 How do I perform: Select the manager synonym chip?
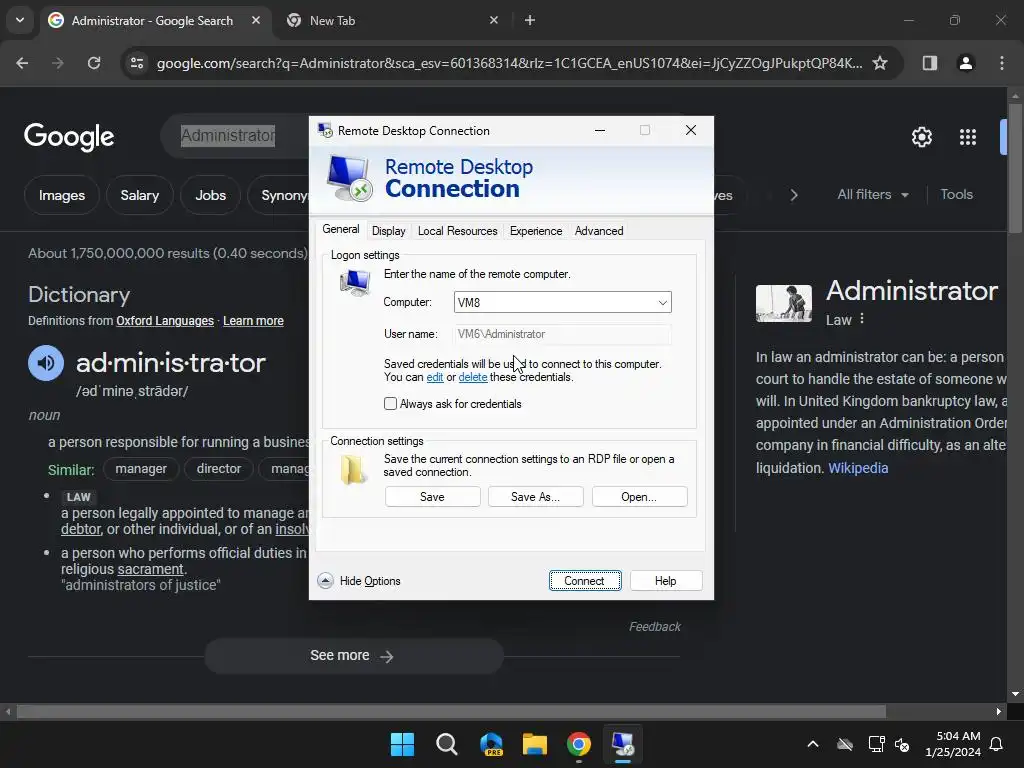[x=141, y=469]
